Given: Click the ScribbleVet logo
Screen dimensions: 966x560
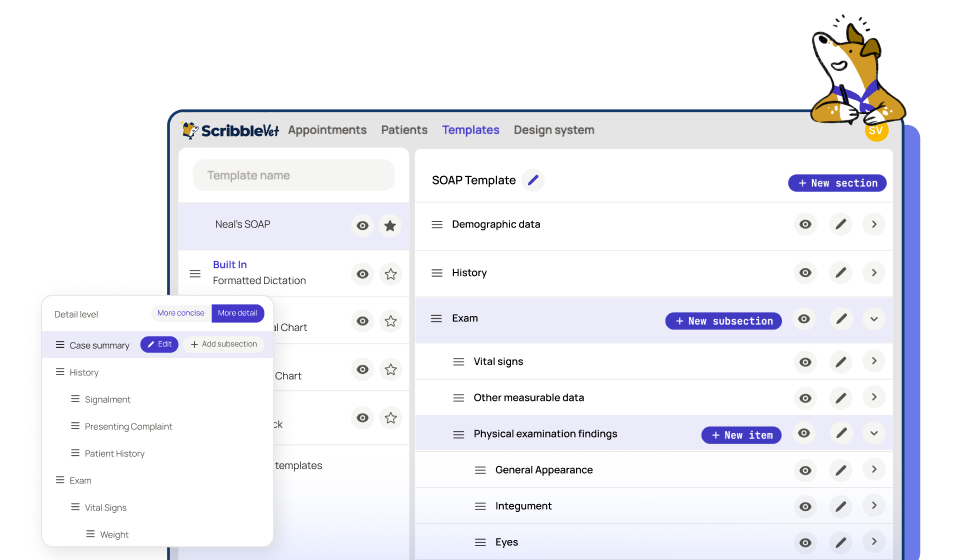Looking at the screenshot, I should pos(230,130).
